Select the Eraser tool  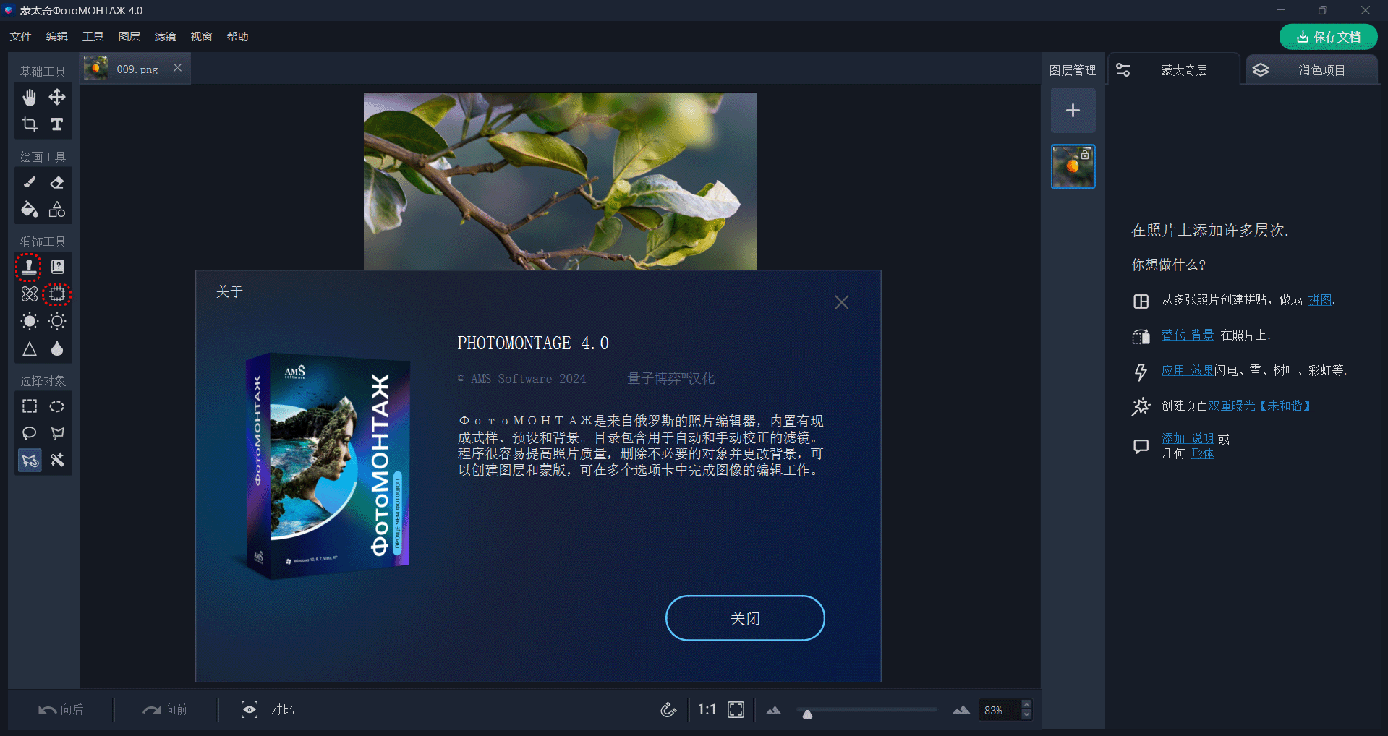[57, 182]
